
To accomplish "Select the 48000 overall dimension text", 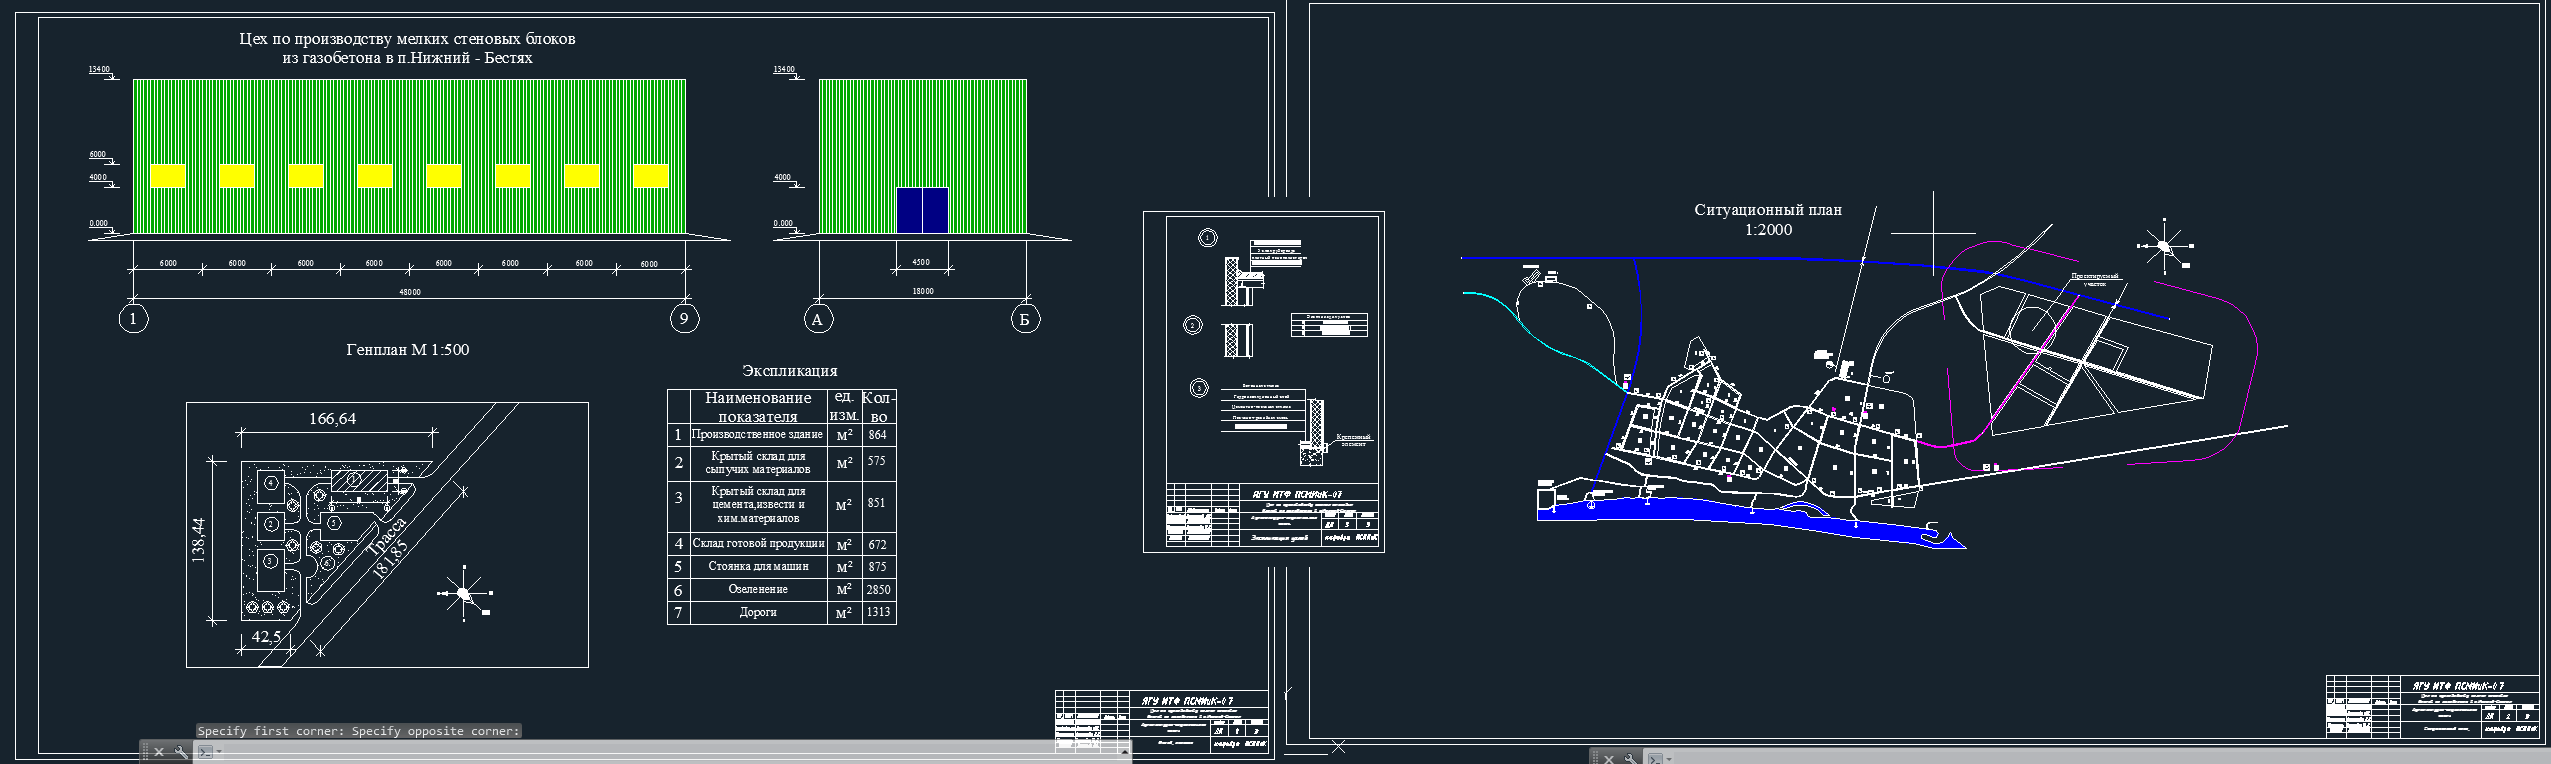I will coord(409,292).
